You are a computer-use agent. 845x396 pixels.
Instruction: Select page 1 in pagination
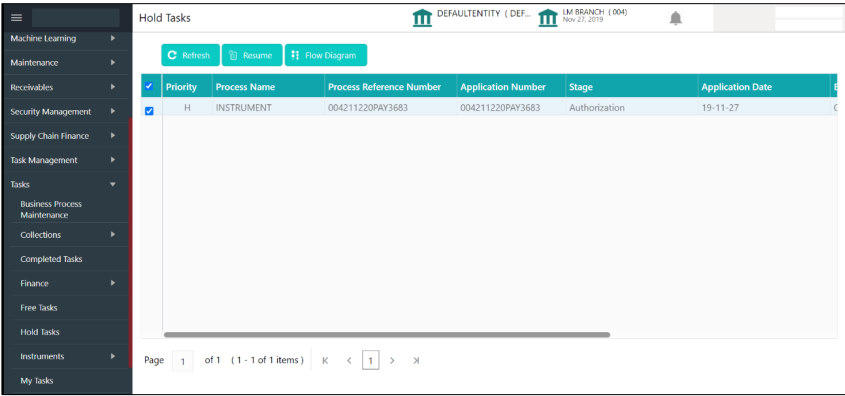tap(371, 360)
